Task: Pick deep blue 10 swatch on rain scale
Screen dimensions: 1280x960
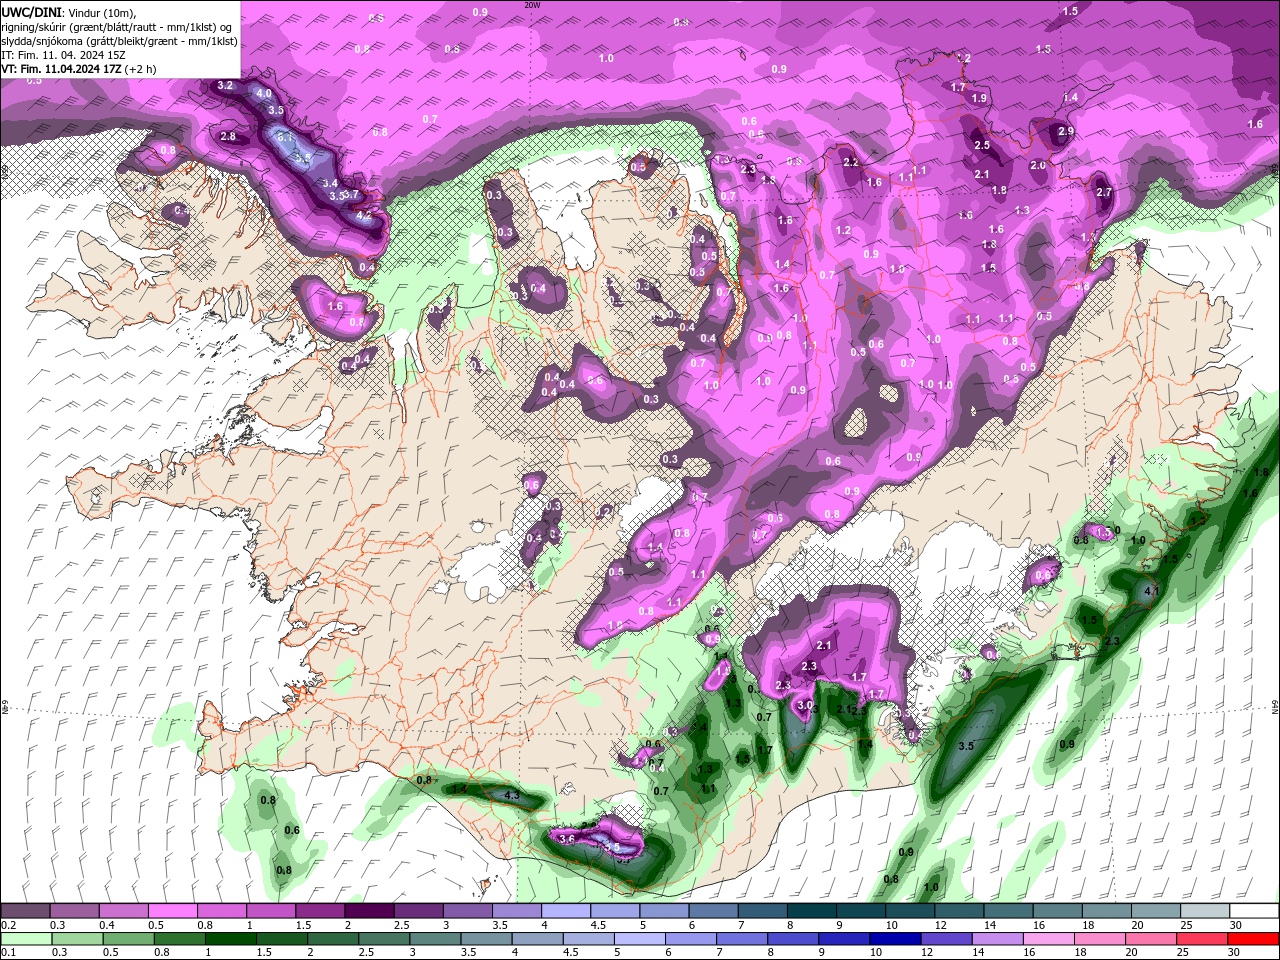Action: click(x=895, y=939)
